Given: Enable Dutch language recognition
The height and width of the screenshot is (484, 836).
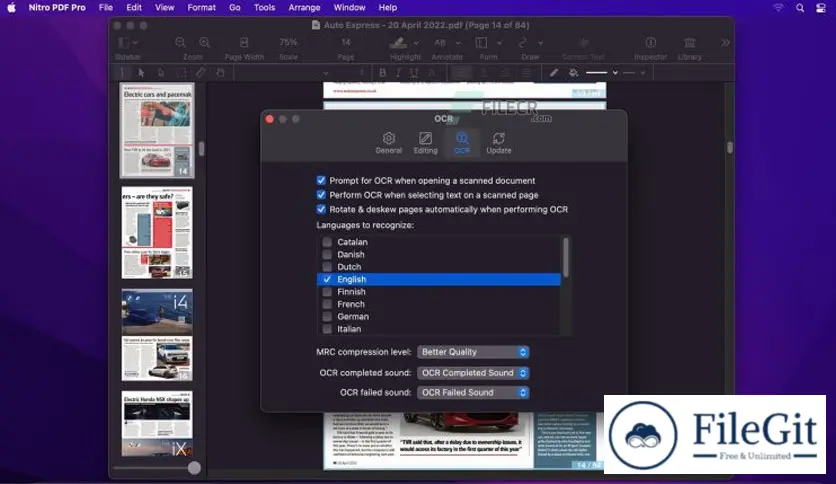Looking at the screenshot, I should [x=327, y=267].
